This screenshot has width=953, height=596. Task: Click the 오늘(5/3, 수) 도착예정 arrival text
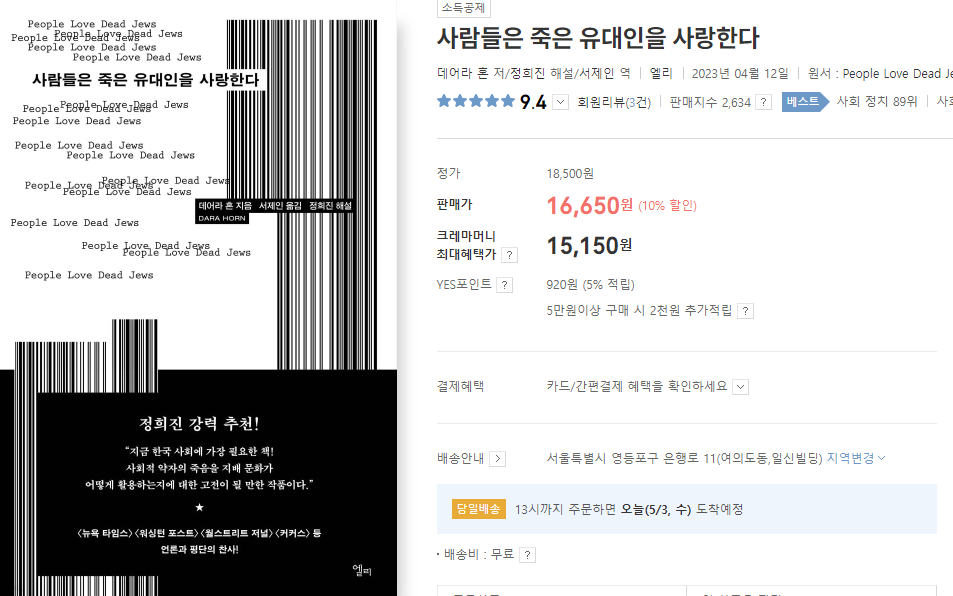click(x=682, y=509)
